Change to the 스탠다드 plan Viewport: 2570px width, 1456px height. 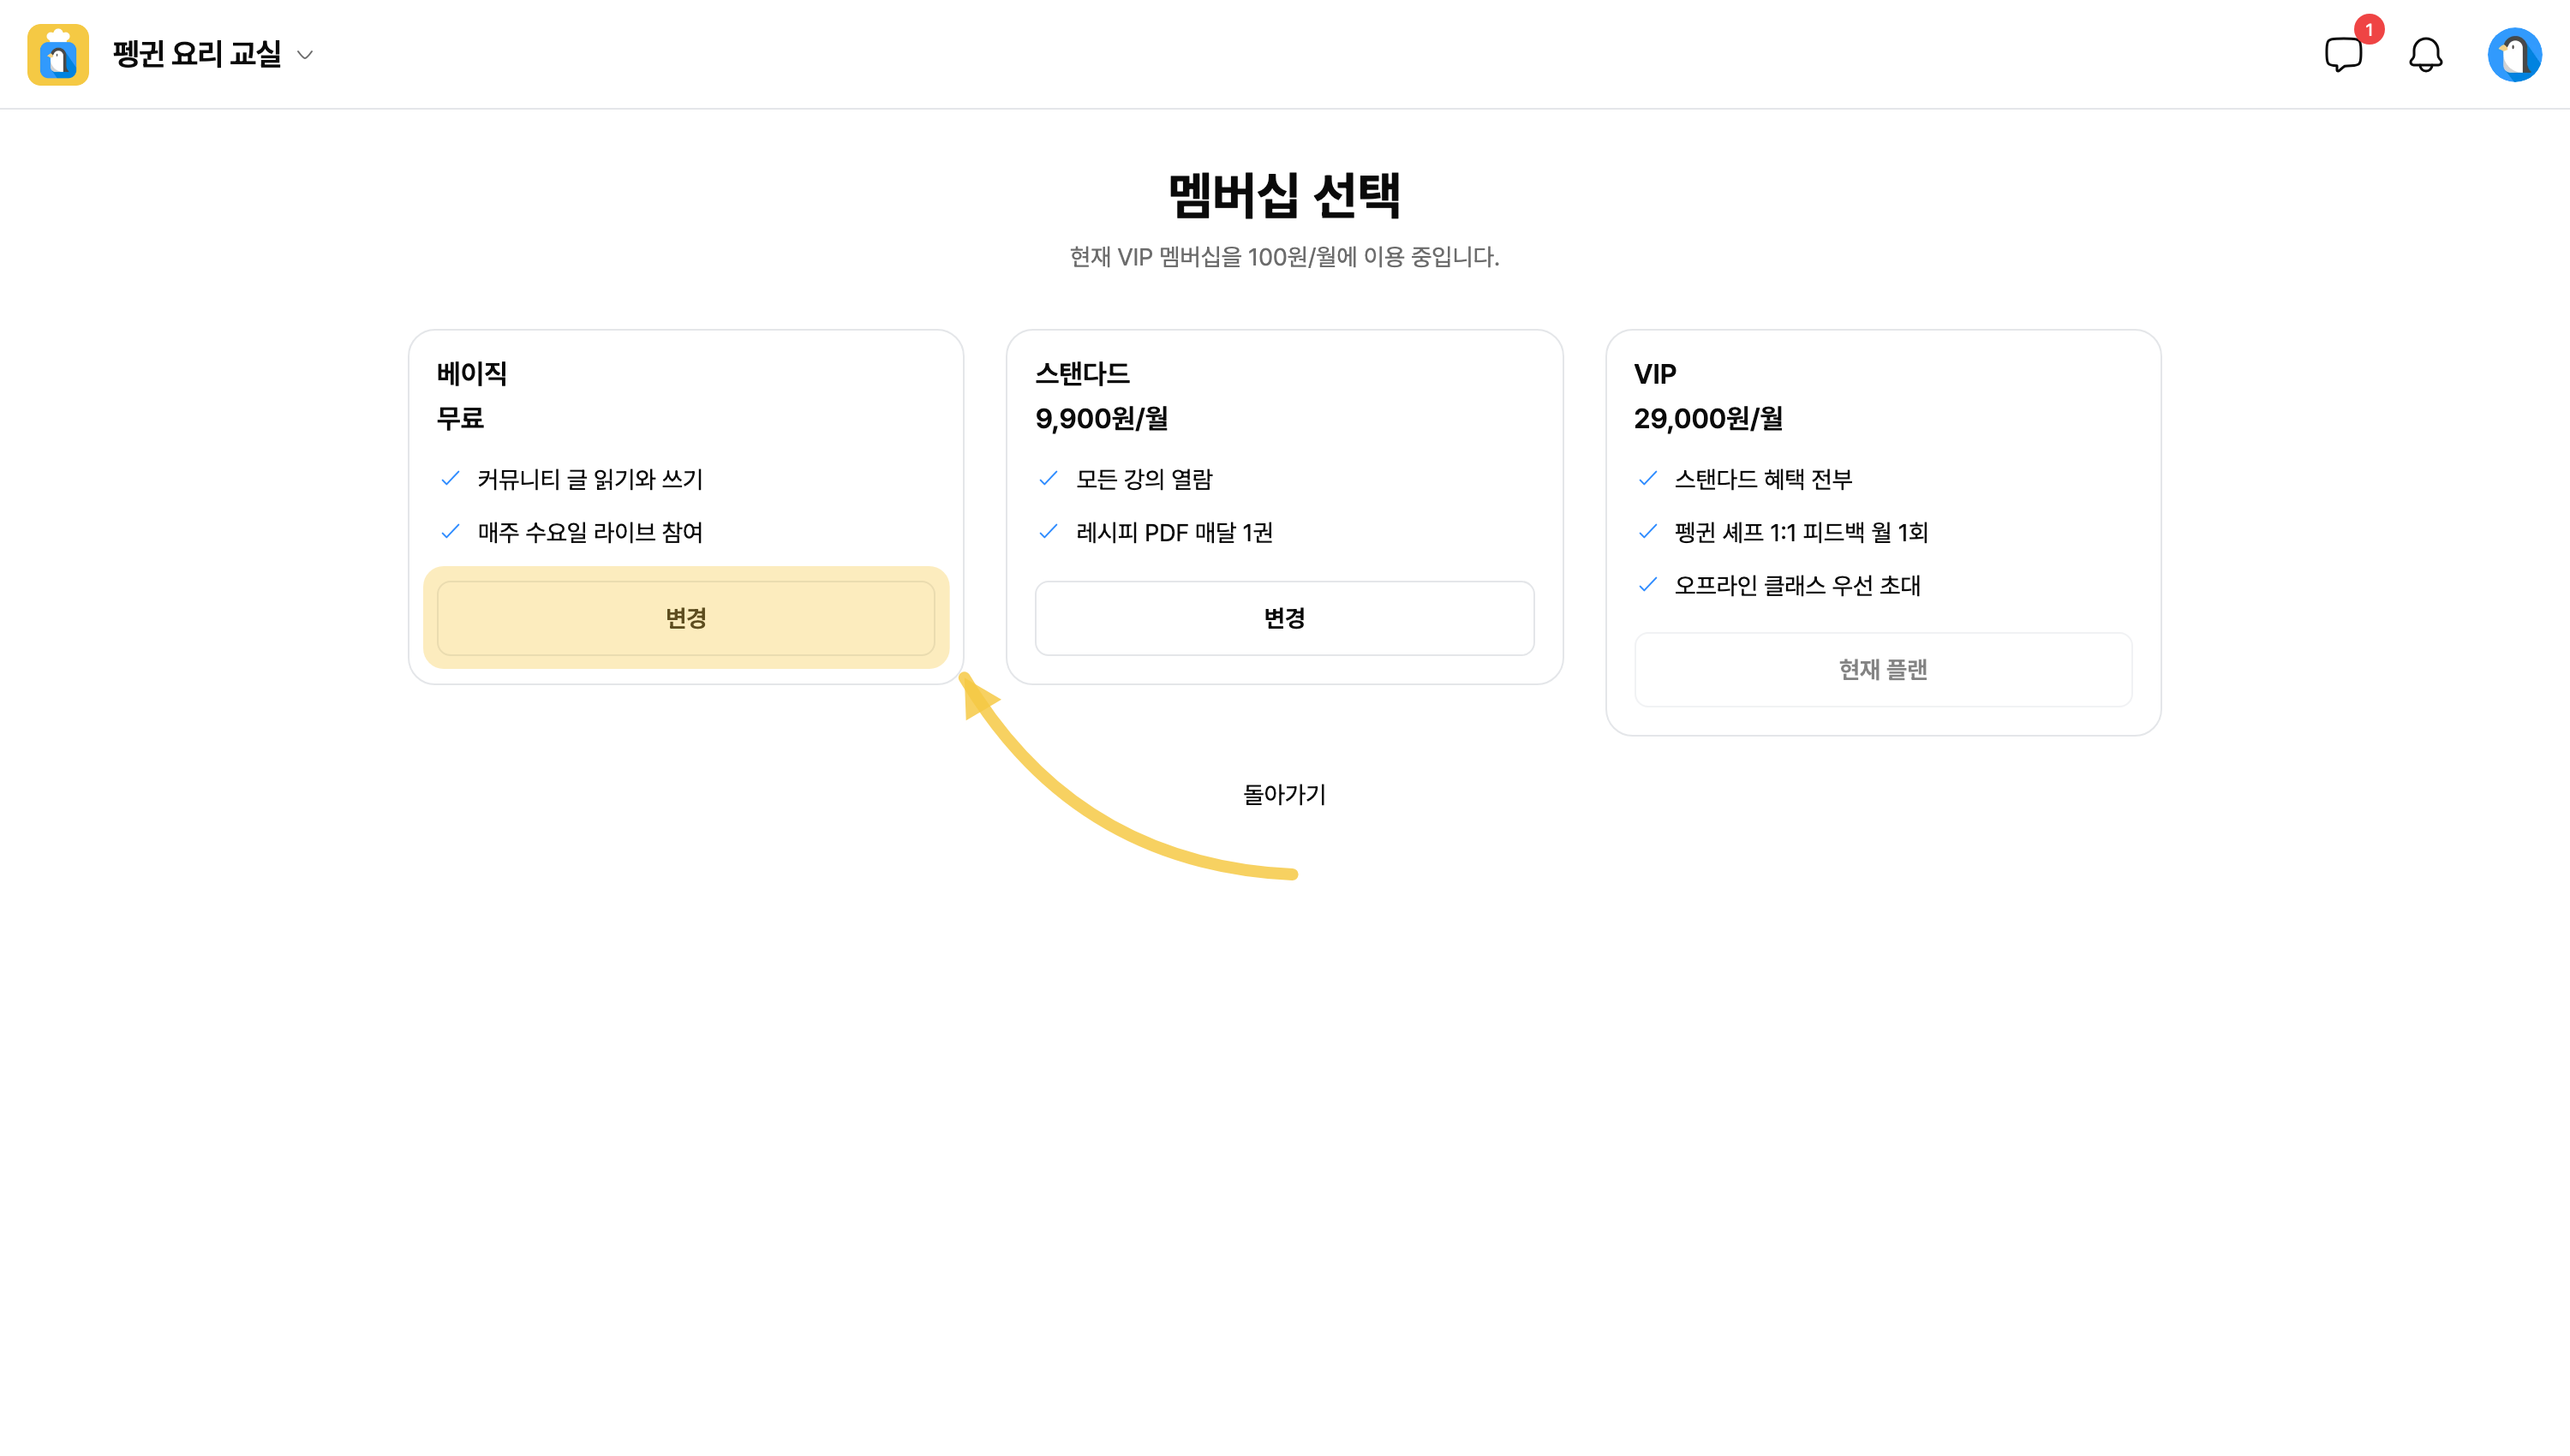click(x=1284, y=618)
